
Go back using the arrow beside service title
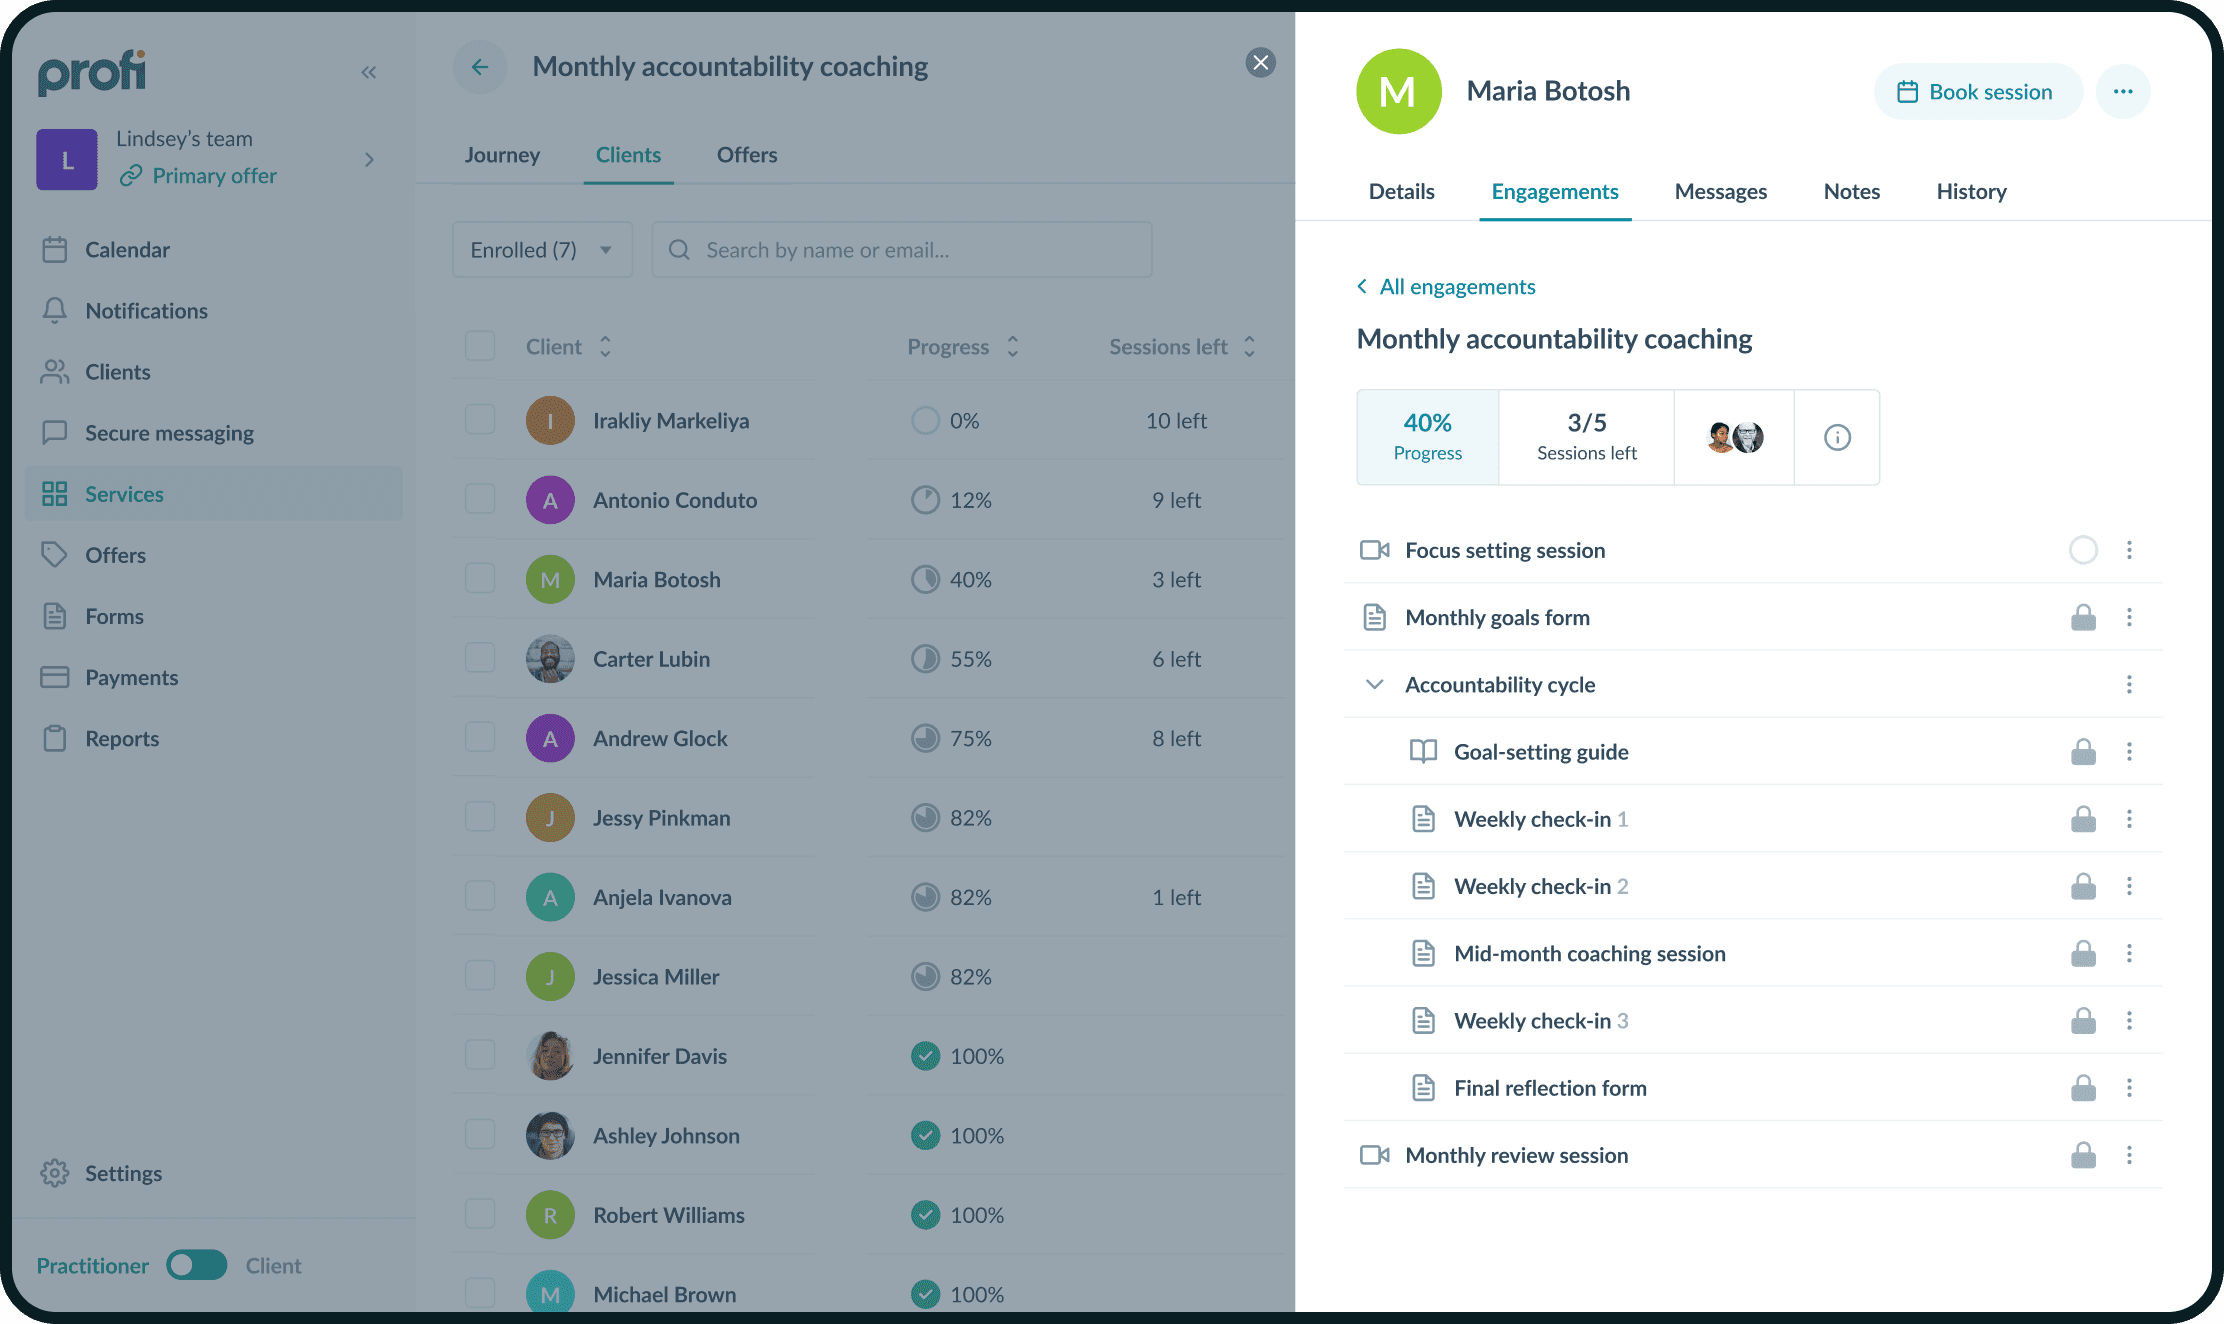click(480, 67)
